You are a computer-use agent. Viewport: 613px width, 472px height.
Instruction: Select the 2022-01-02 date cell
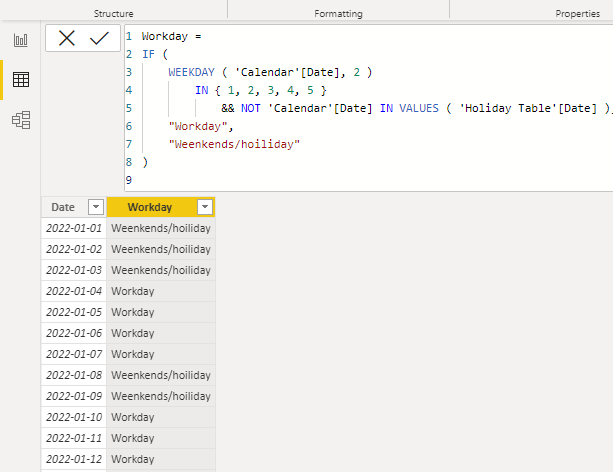(74, 249)
